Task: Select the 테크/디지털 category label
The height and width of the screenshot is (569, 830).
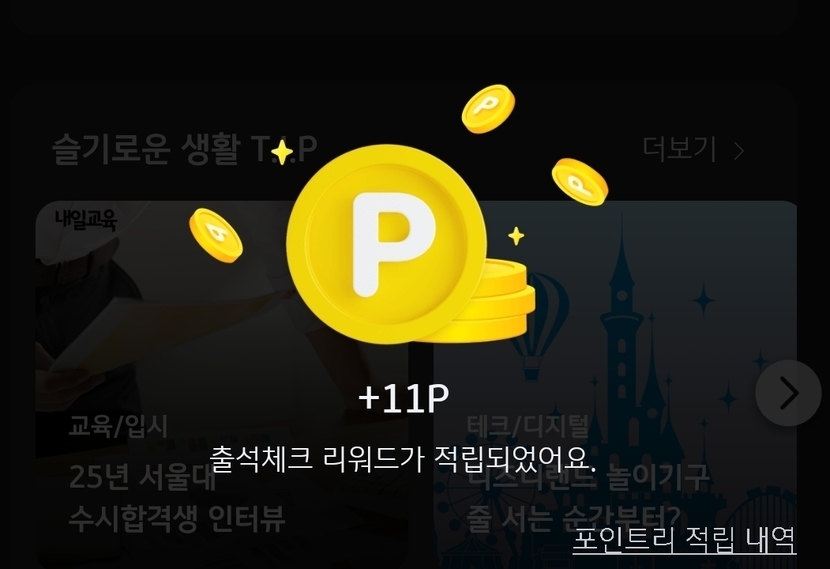Action: [528, 426]
